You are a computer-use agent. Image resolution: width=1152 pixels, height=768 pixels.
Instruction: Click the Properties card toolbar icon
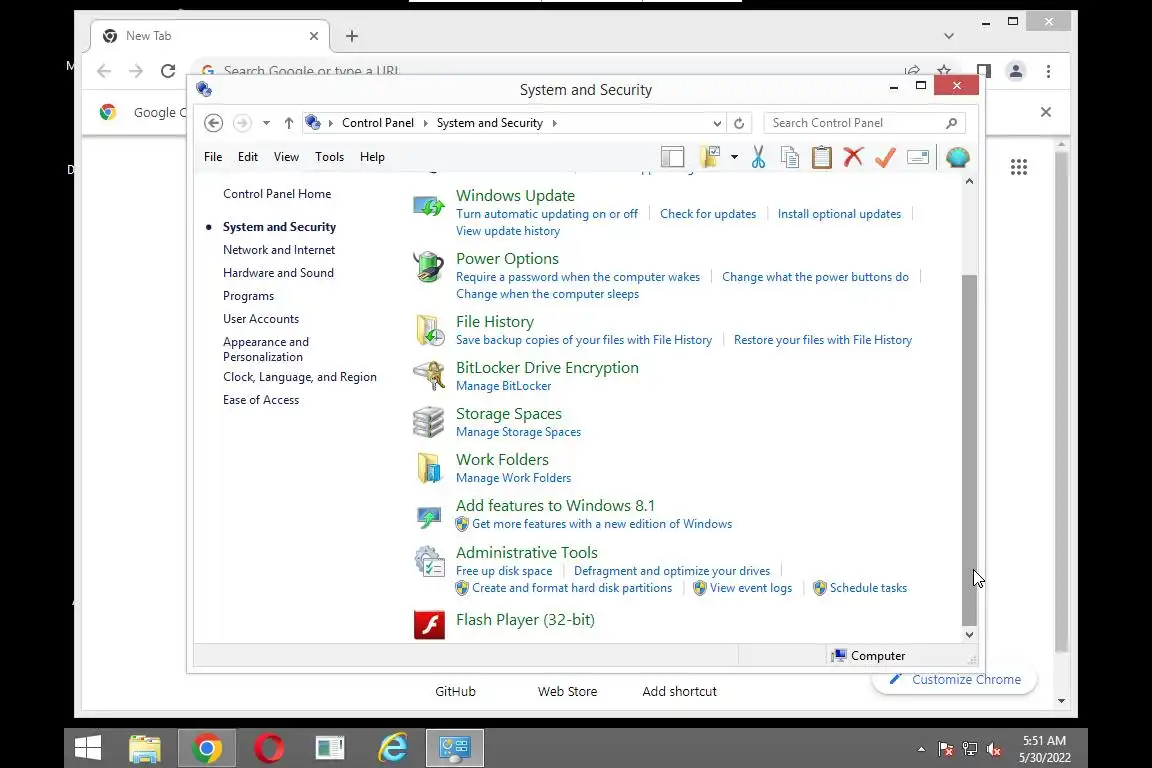[x=918, y=157]
